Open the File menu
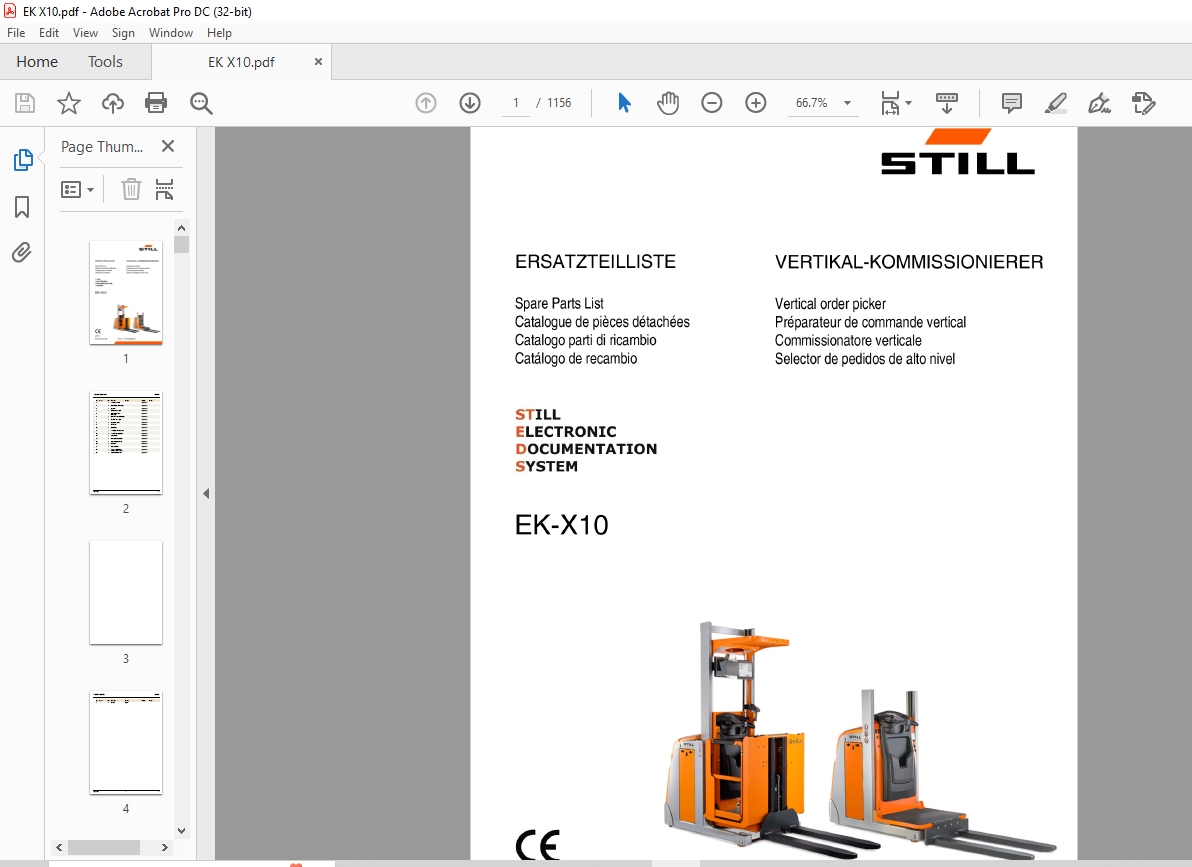 click(16, 33)
